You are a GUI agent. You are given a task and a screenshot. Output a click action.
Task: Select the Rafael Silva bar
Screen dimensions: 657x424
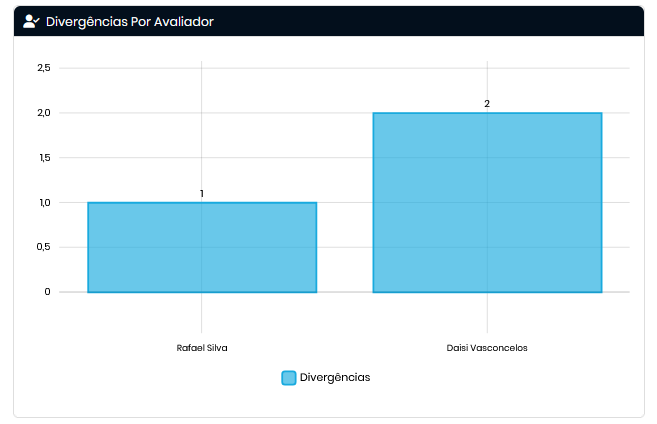(202, 248)
